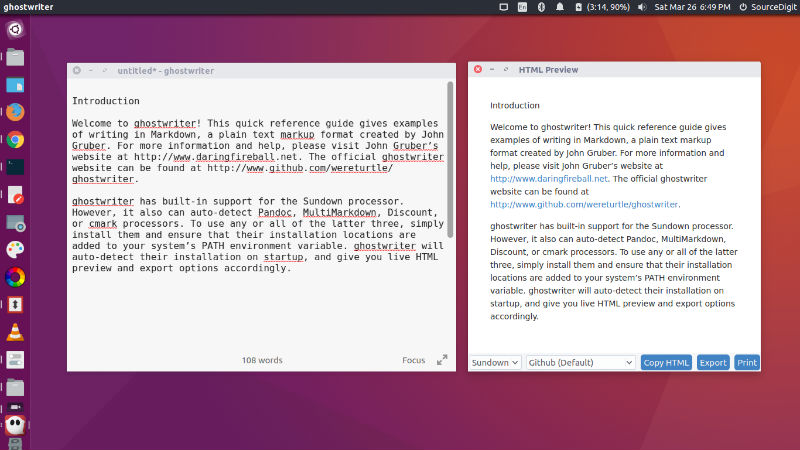Screen dimensions: 800x450
Task: Click the ghostwriter ghost icon in launcher
Action: pyautogui.click(x=15, y=424)
